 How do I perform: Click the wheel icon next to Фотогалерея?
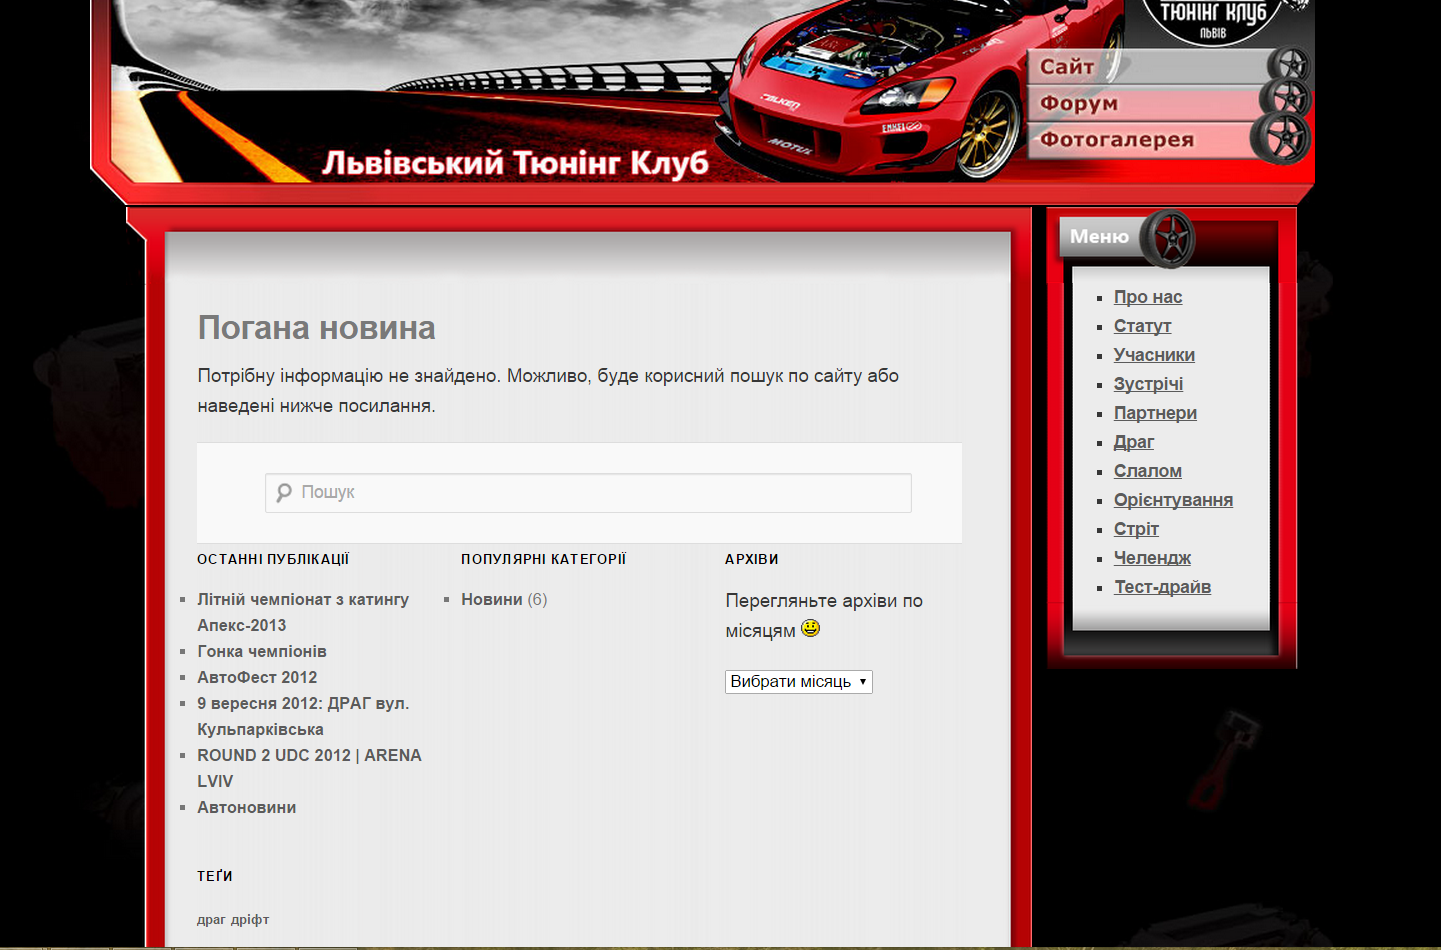click(x=1281, y=137)
